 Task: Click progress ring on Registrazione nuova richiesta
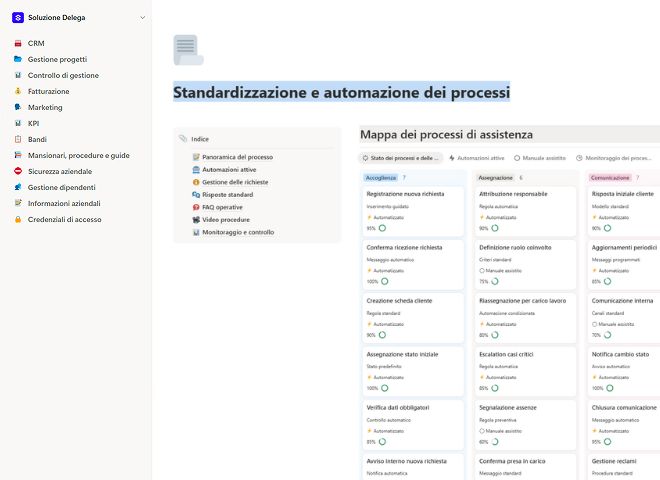click(382, 228)
